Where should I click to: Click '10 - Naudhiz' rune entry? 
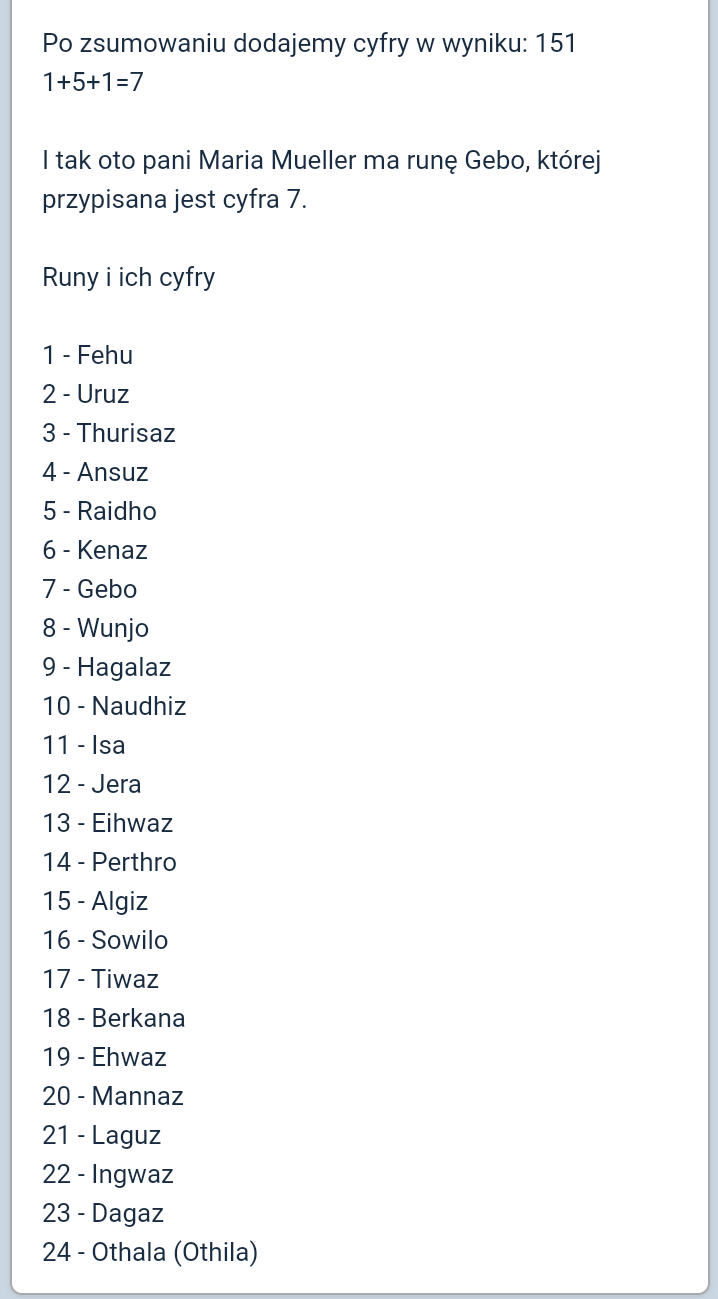click(115, 706)
